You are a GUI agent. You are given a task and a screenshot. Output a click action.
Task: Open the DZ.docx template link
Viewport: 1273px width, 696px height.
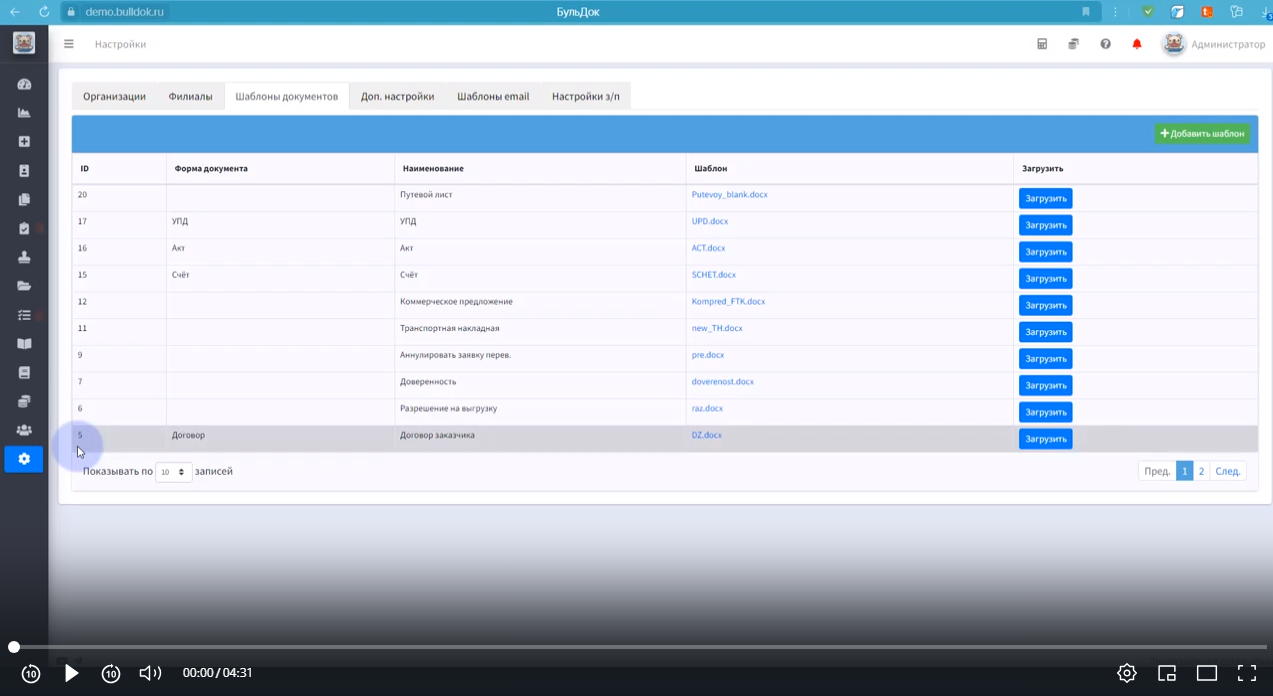(707, 435)
